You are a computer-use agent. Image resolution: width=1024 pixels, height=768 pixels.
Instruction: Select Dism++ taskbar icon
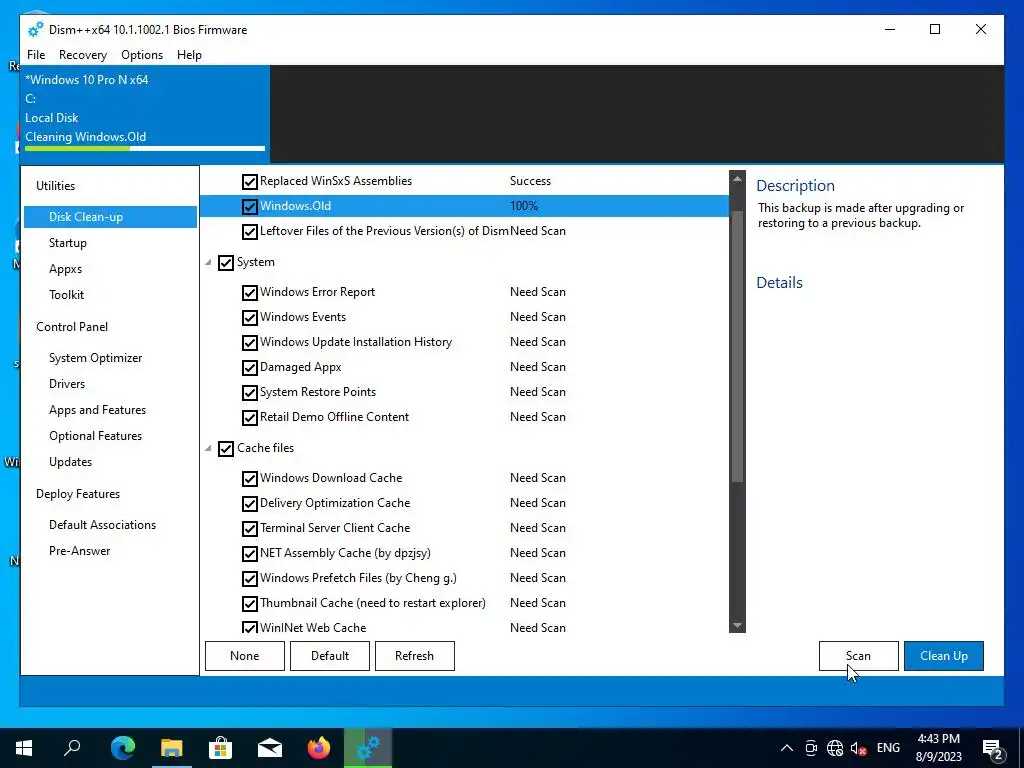point(368,748)
